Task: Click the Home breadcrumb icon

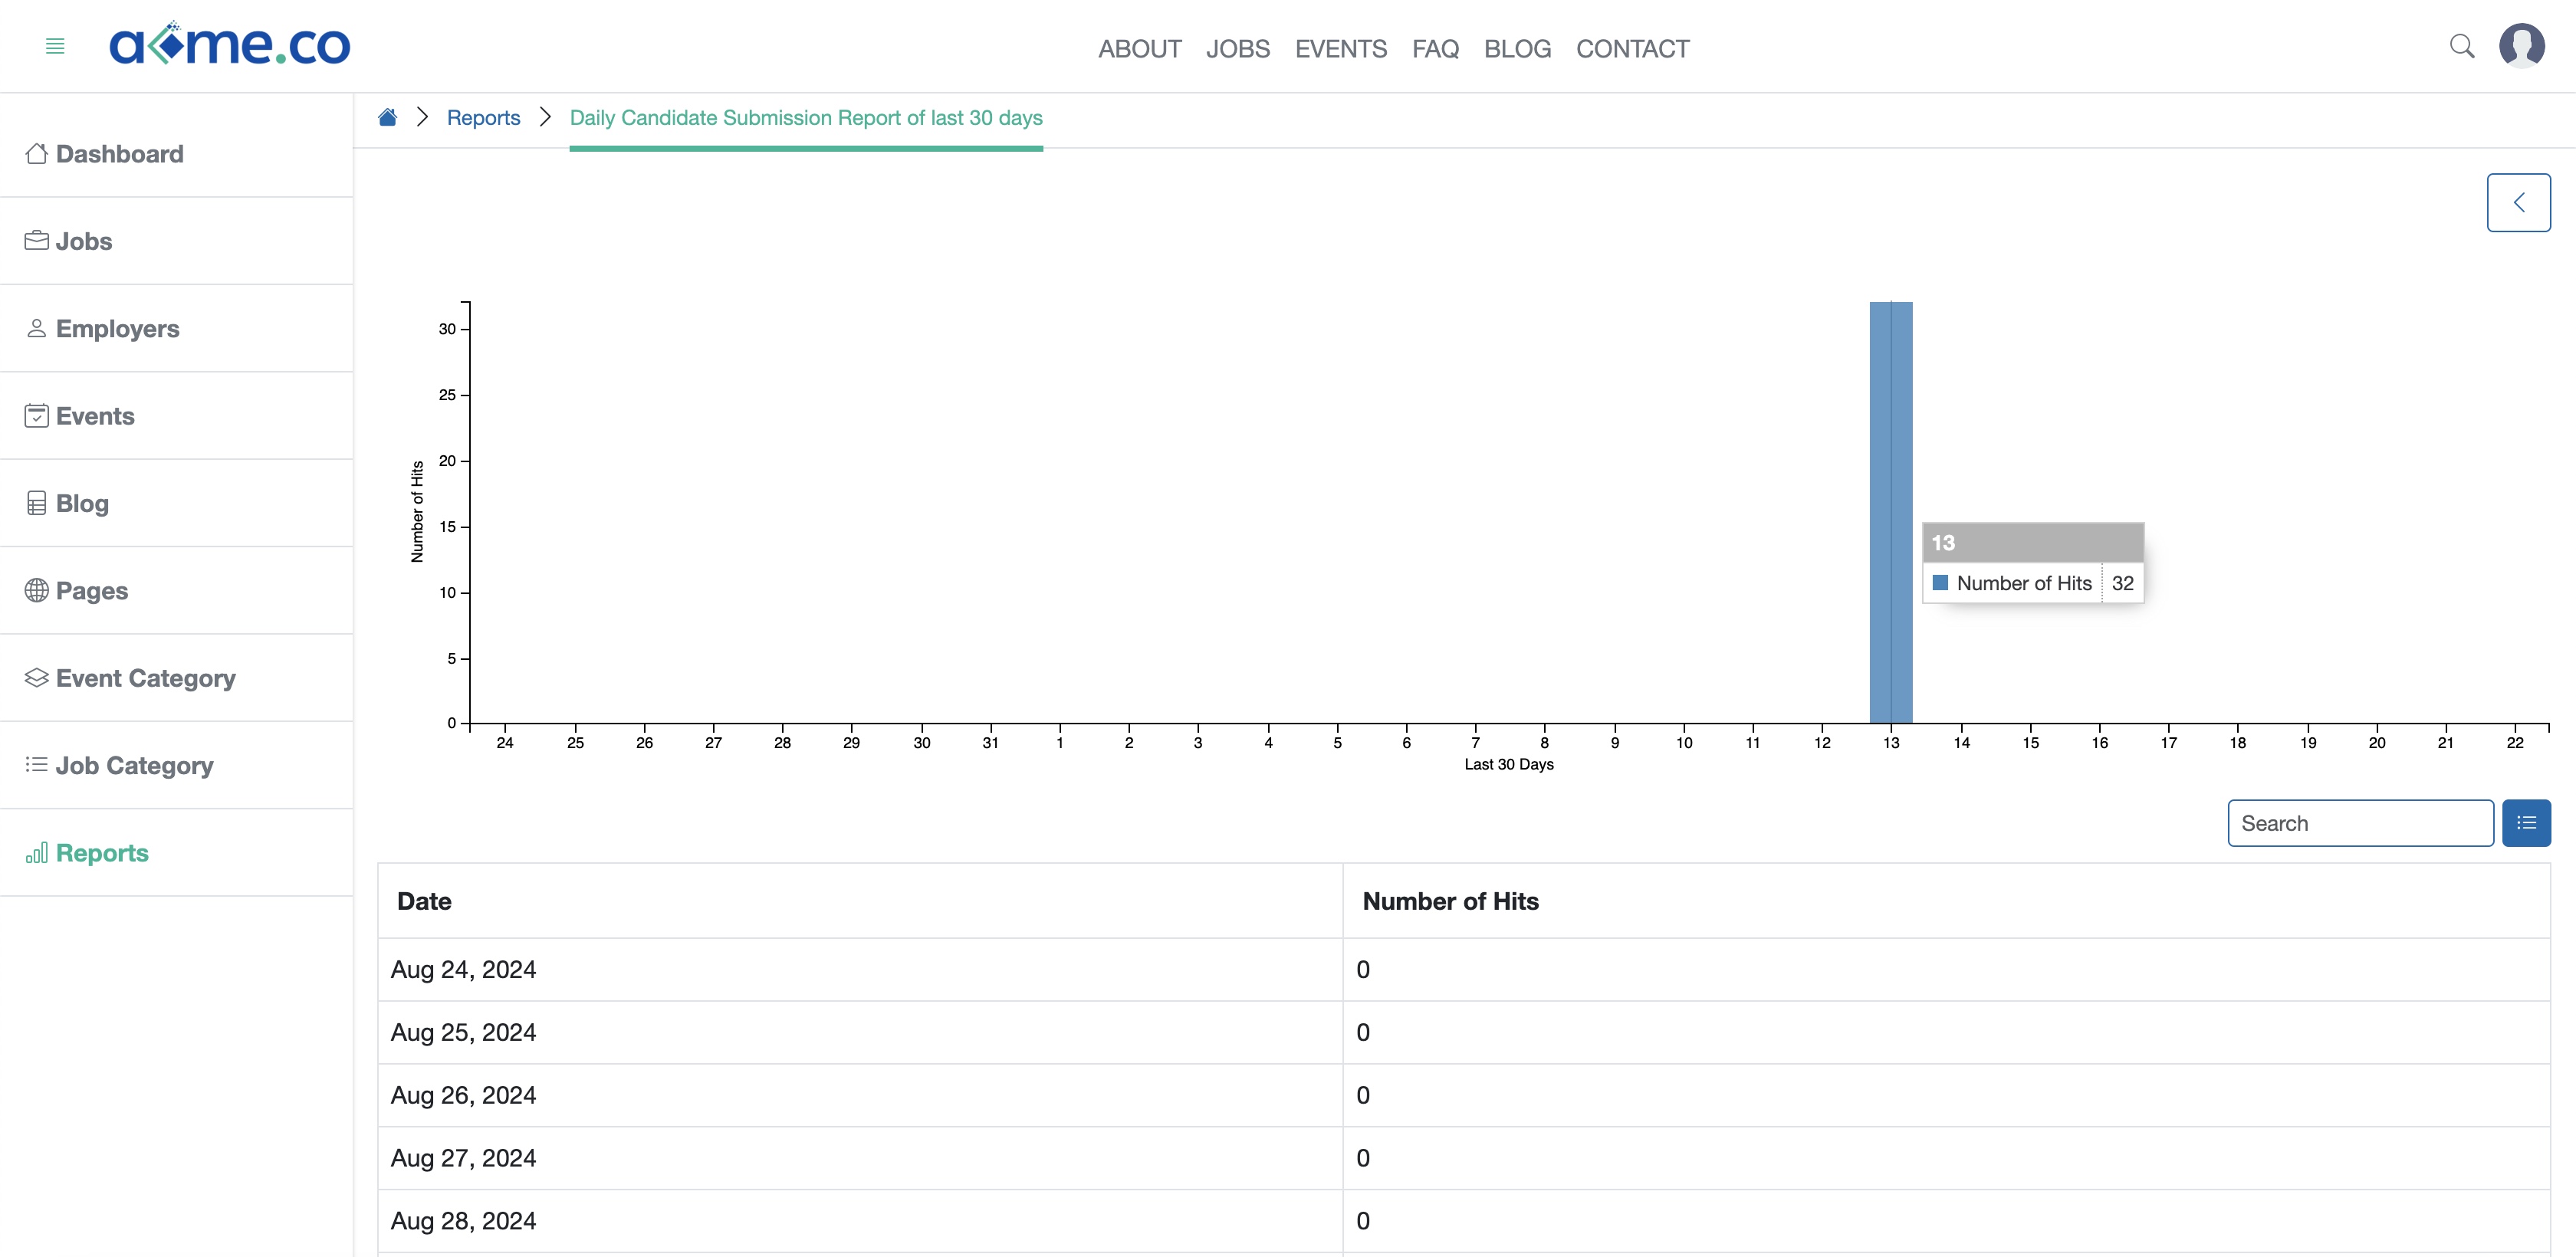Action: 388,118
